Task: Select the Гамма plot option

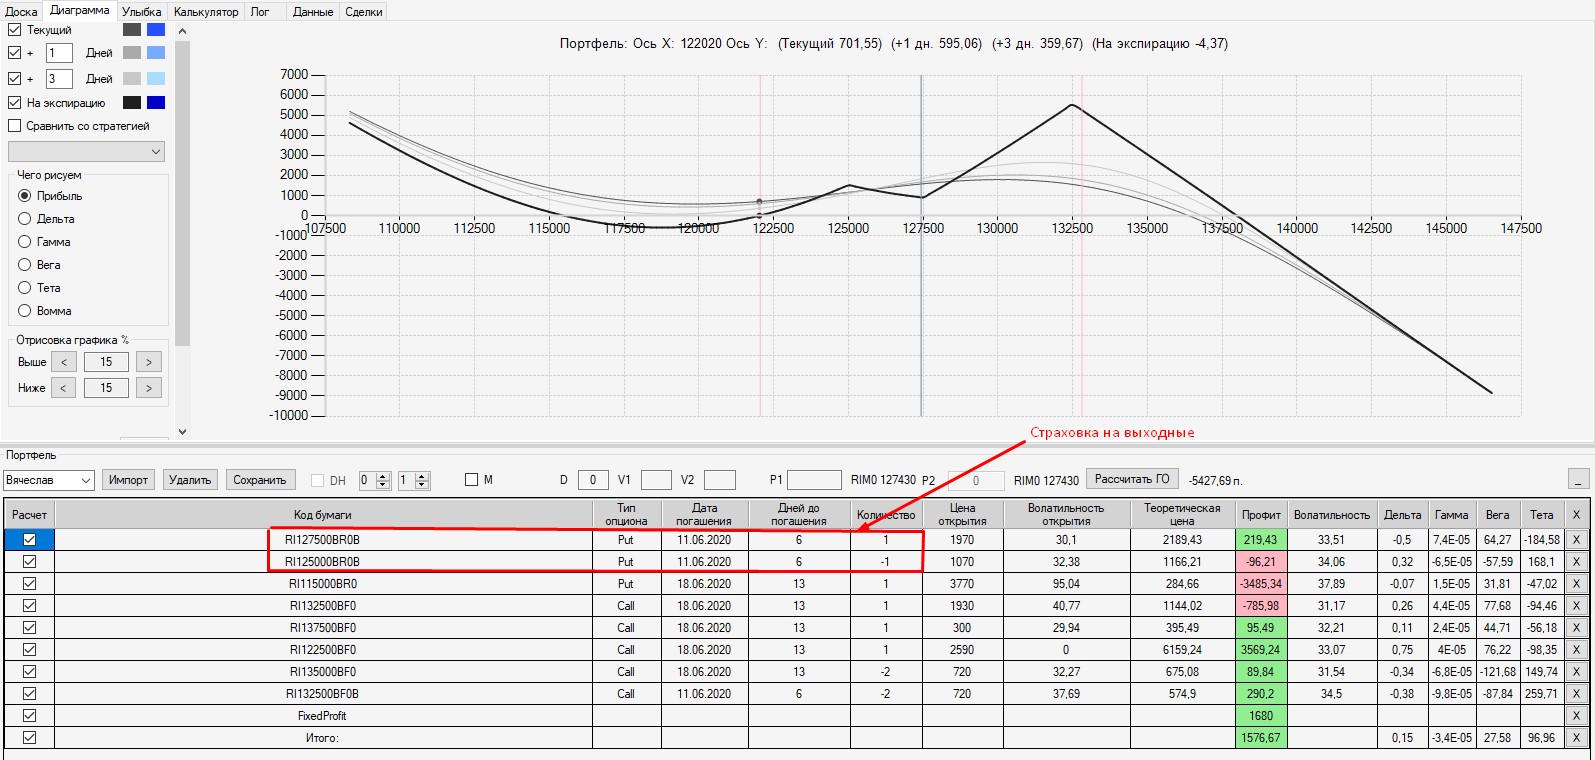Action: point(25,242)
